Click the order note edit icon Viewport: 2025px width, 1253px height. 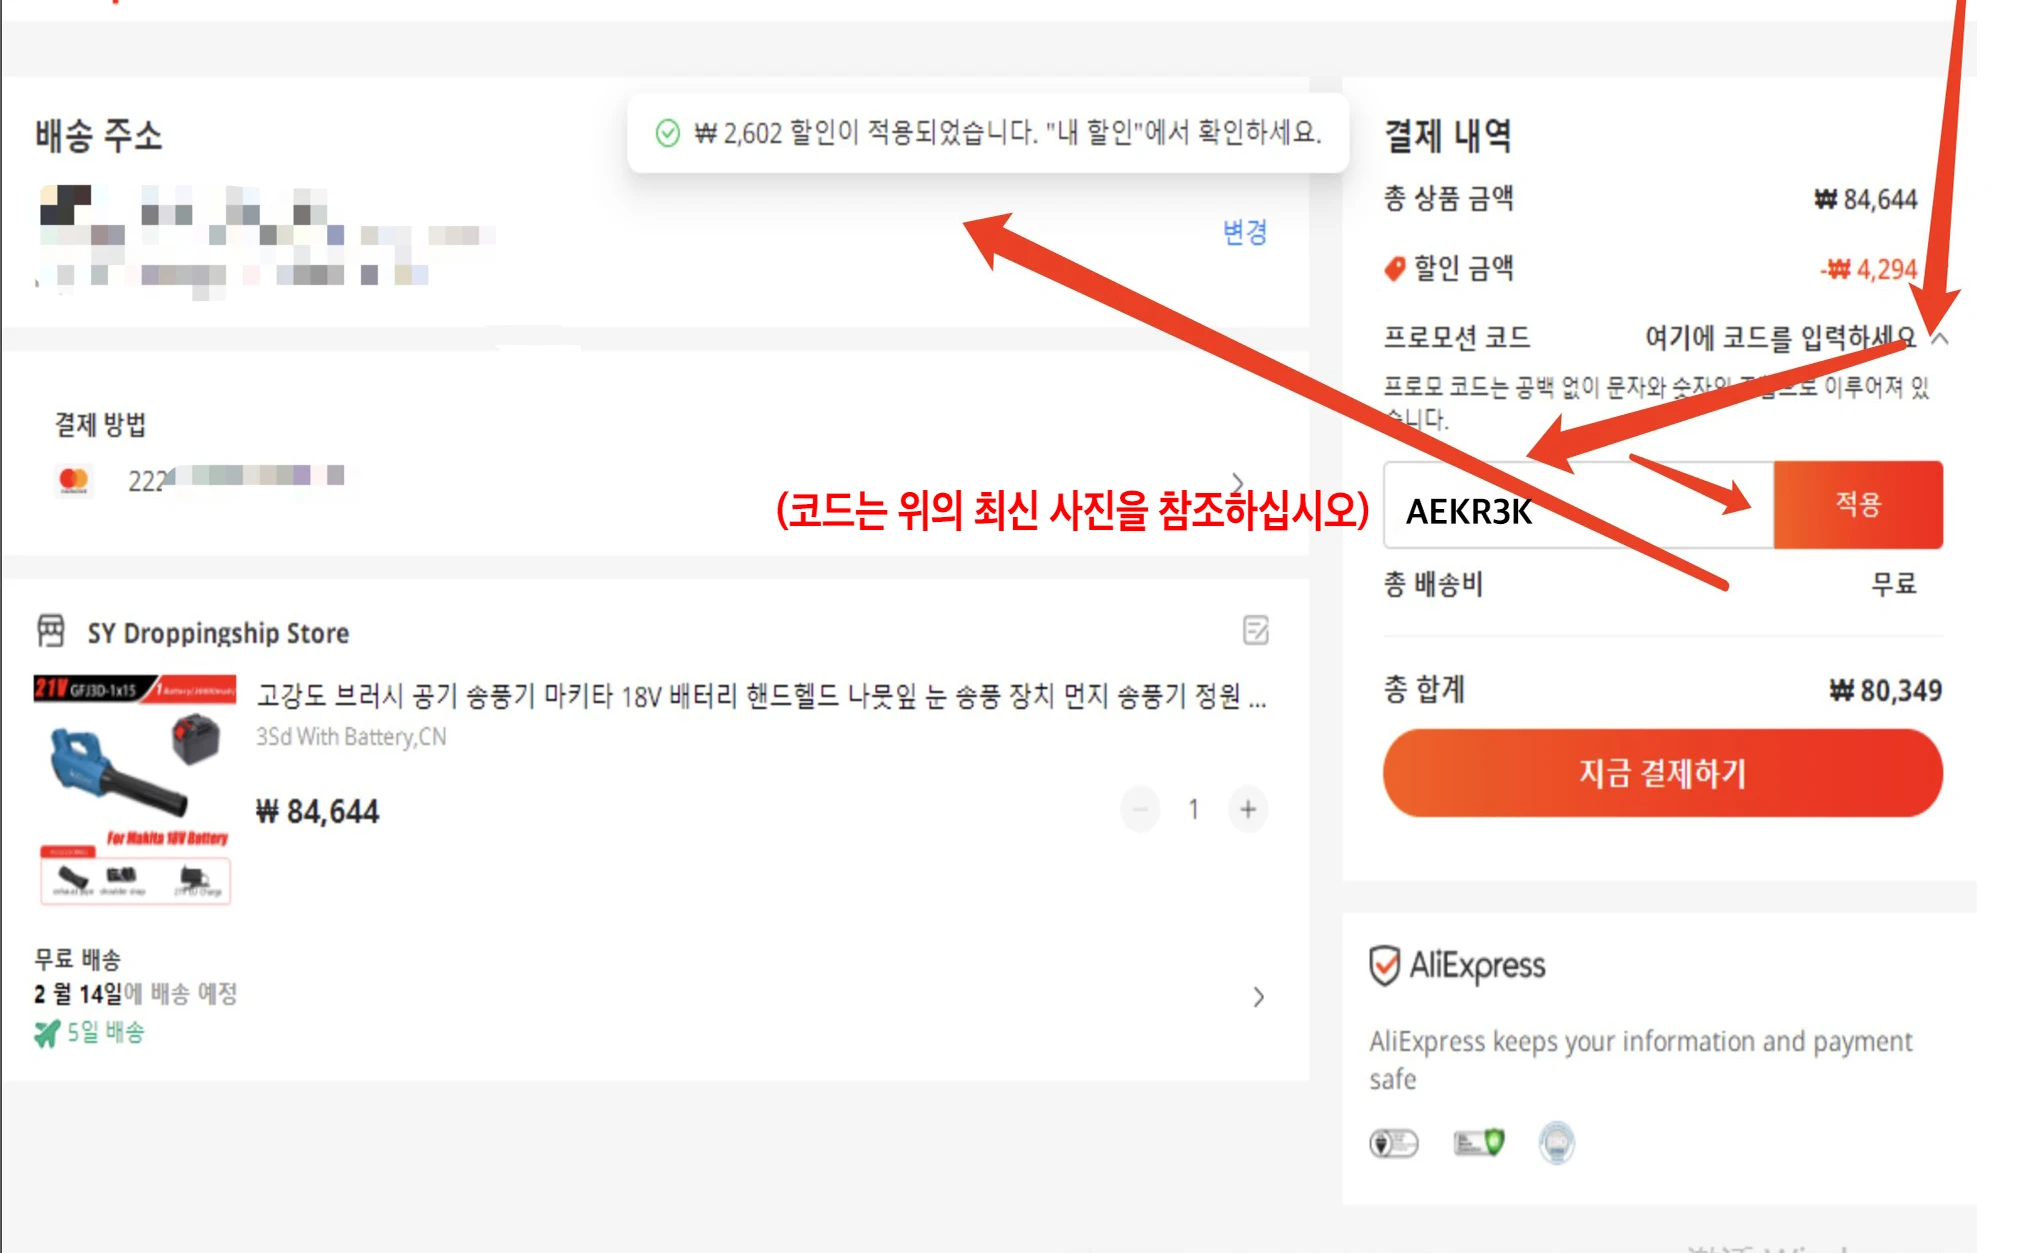1255,630
